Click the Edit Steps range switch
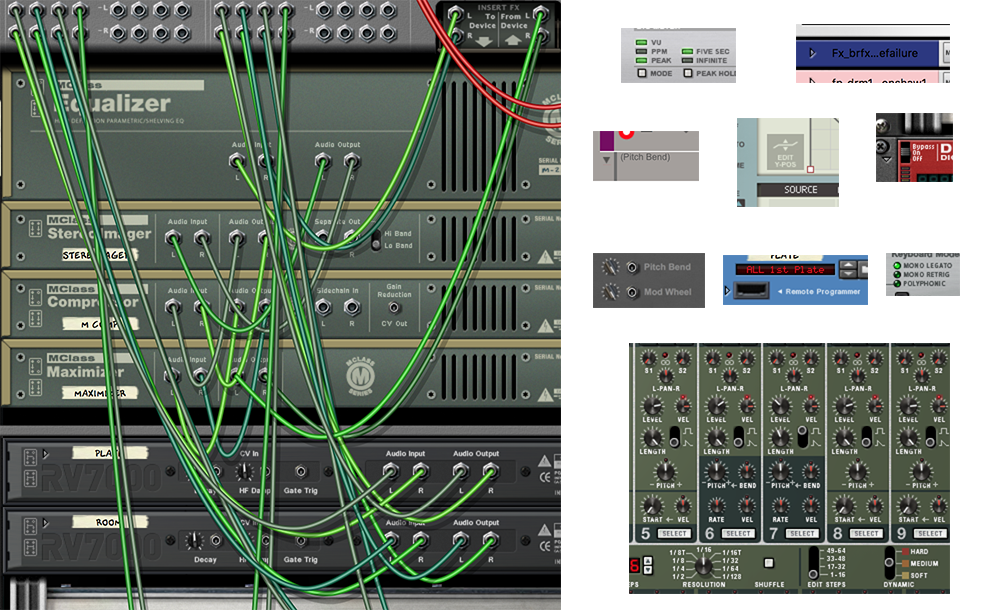This screenshot has height=610, width=1000. [814, 563]
